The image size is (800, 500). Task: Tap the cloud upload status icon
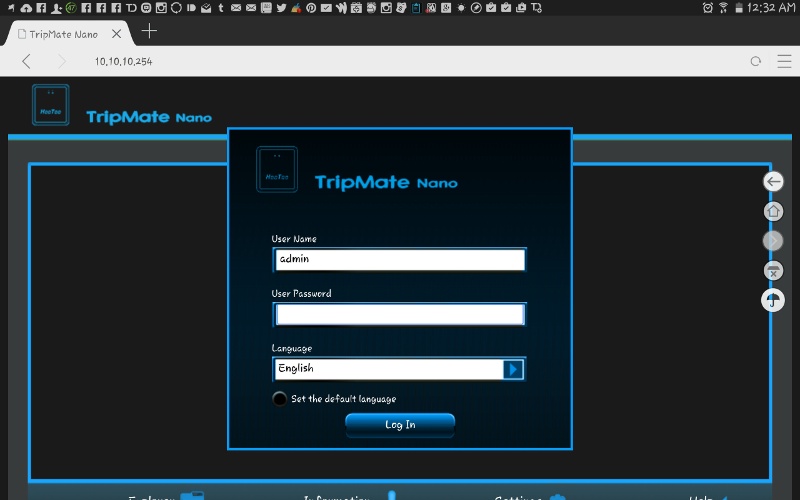coord(26,8)
